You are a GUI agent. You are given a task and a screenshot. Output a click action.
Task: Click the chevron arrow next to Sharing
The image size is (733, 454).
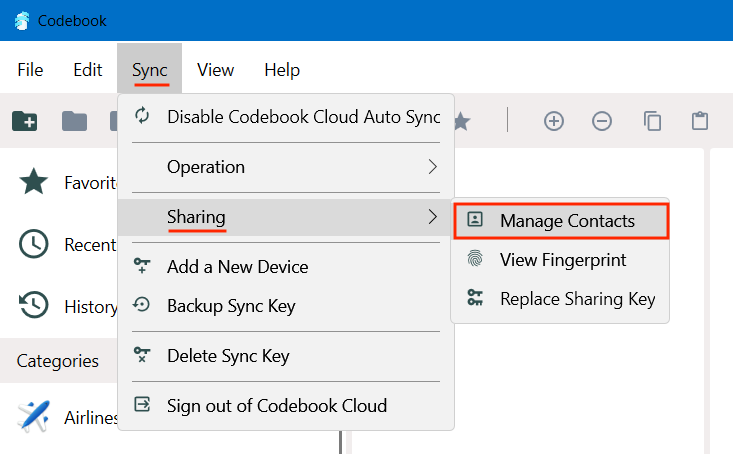pyautogui.click(x=433, y=217)
